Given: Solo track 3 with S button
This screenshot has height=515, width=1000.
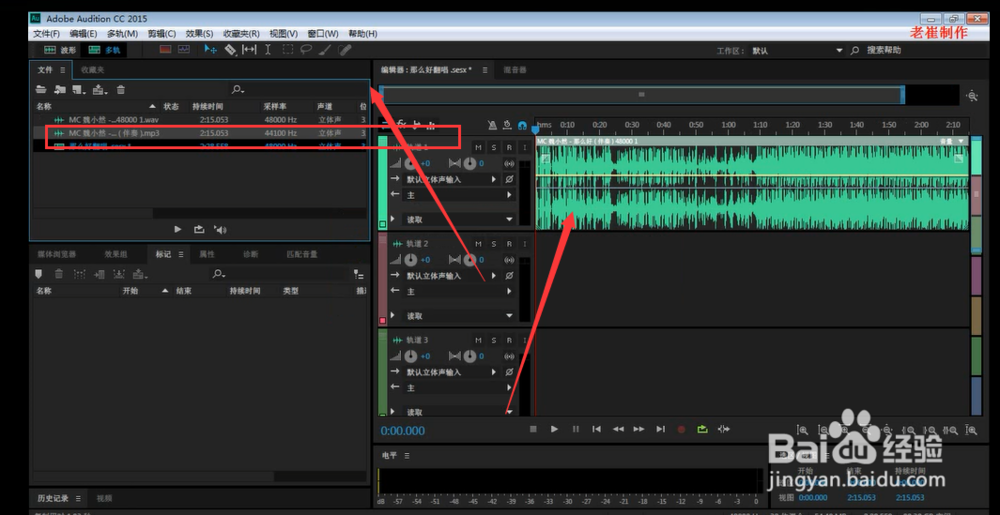Looking at the screenshot, I should click(x=494, y=340).
